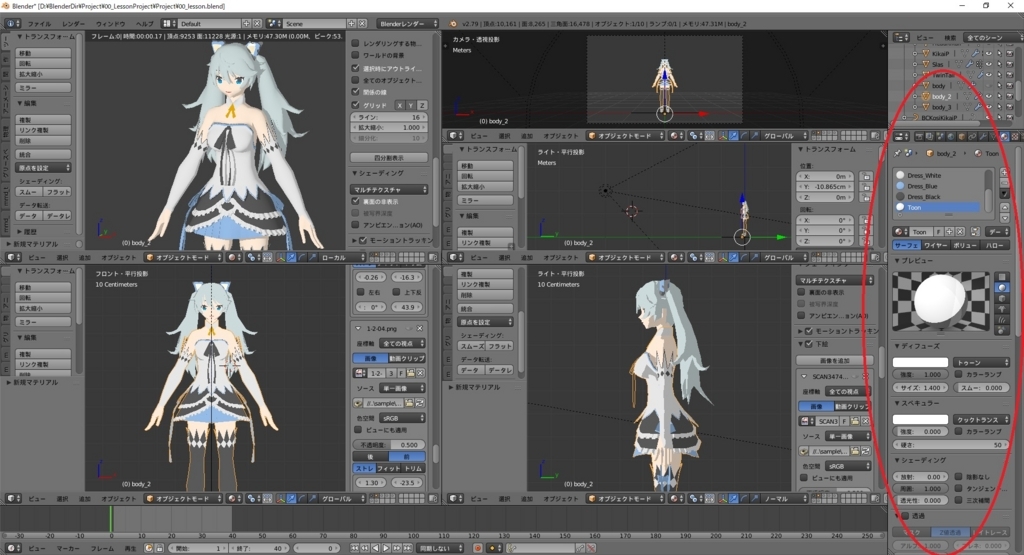Unlink the Toon material with X icon
1024x555 pixels.
point(960,232)
